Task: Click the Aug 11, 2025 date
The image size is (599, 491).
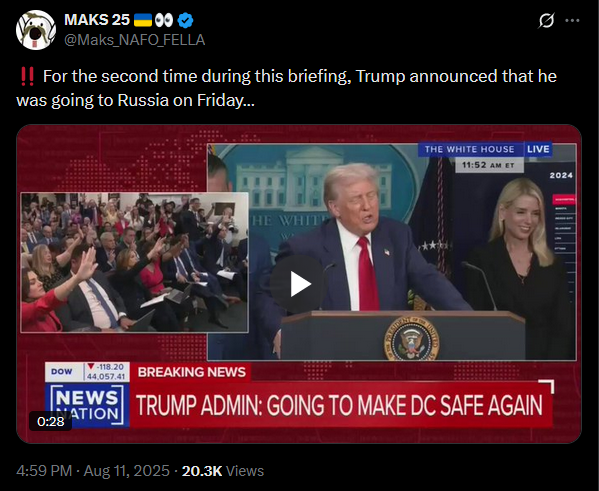Action: pos(126,471)
